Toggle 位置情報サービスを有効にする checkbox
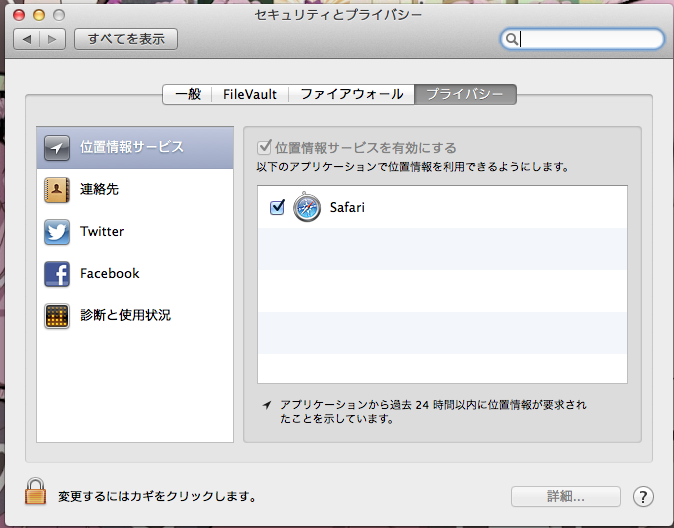This screenshot has height=528, width=674. (x=265, y=147)
